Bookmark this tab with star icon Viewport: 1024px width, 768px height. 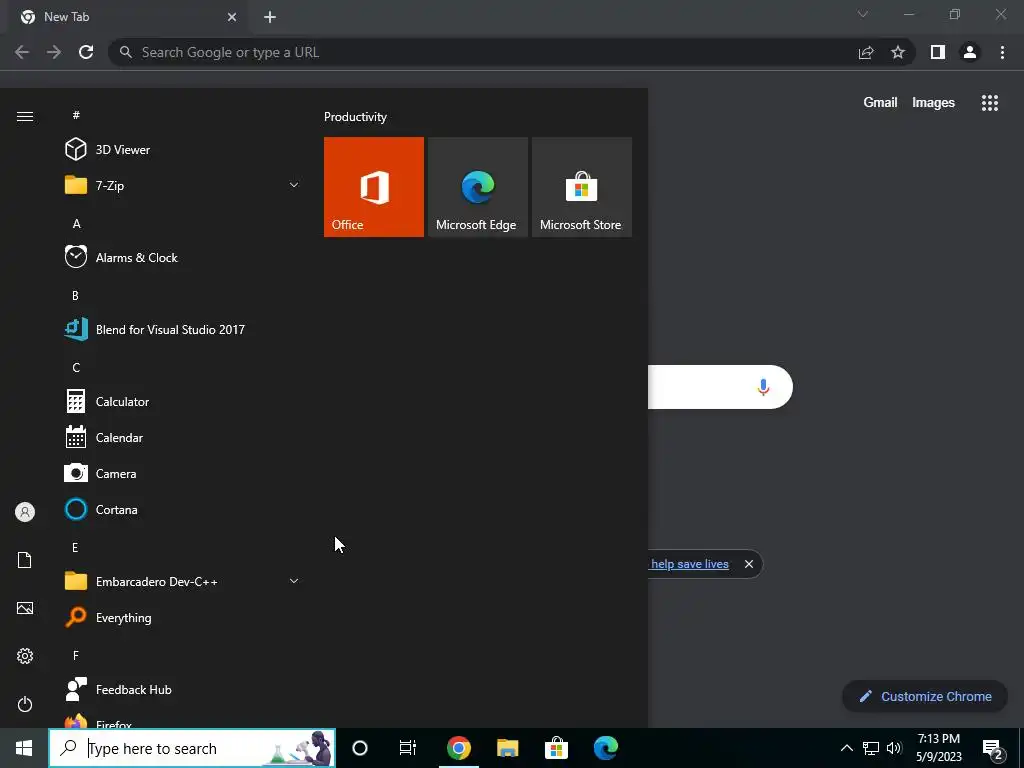pyautogui.click(x=898, y=52)
